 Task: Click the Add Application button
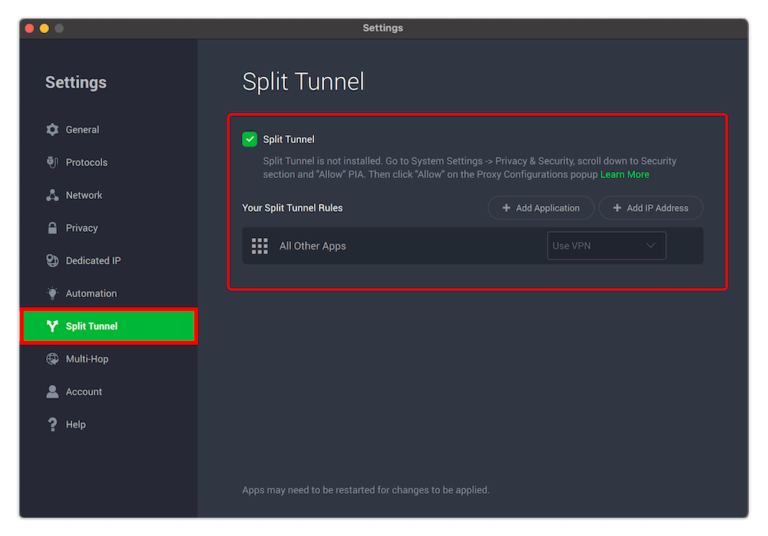coord(541,208)
